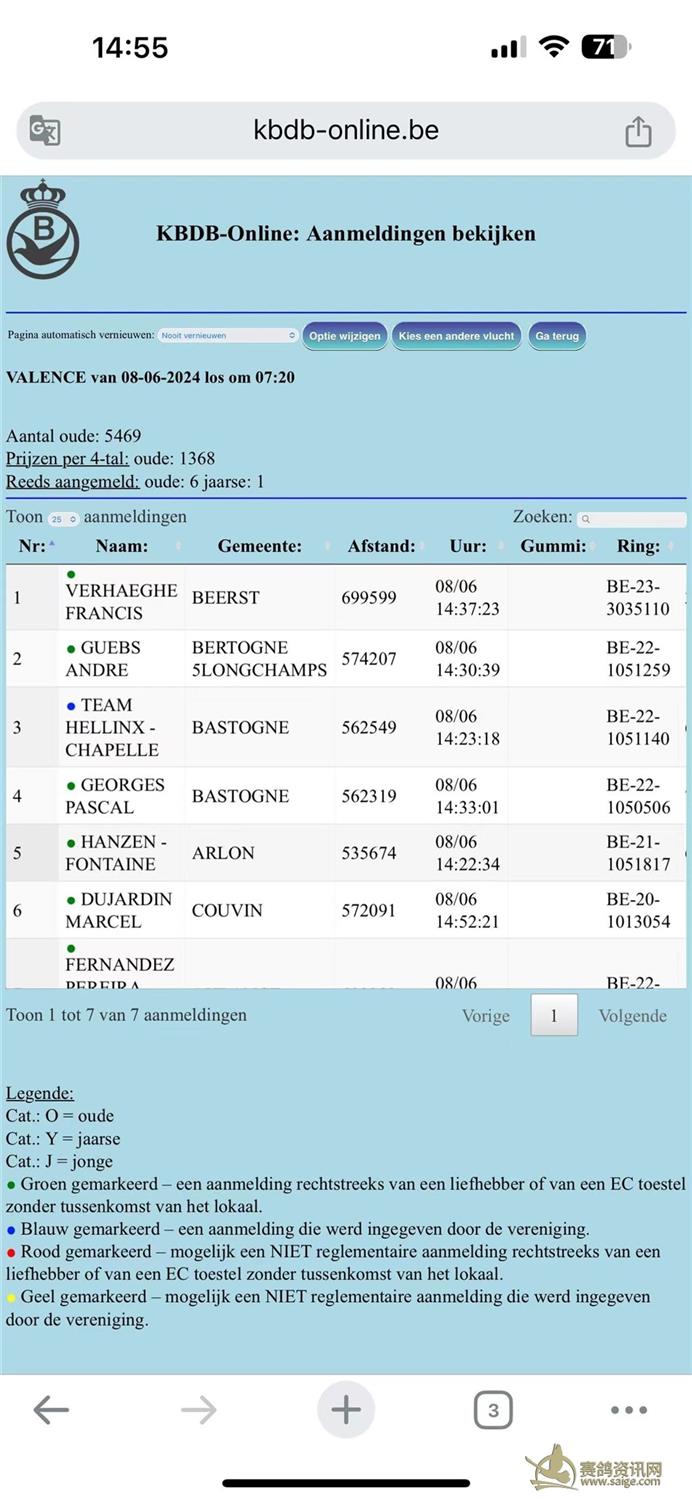The width and height of the screenshot is (692, 1500).
Task: Click 'BERTOGNE 5LONGCHAMPS' municipality cell
Action: [x=259, y=659]
